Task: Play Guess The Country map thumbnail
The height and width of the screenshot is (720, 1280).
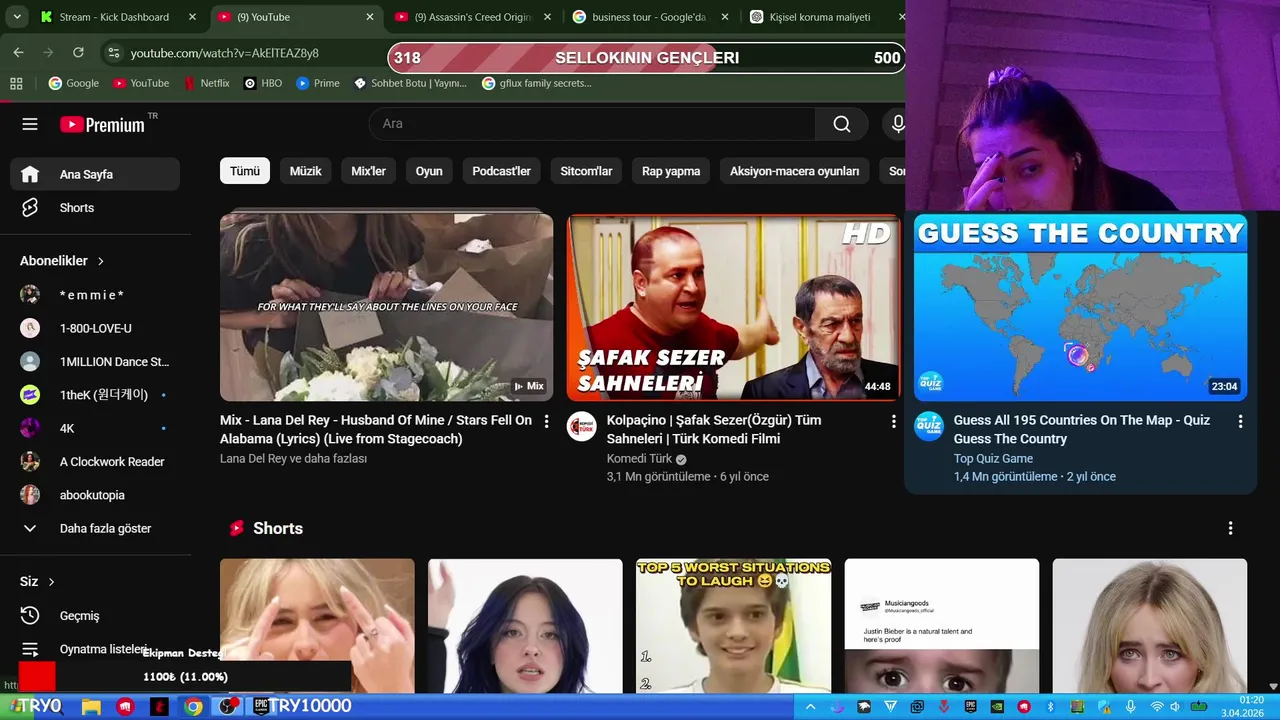Action: pyautogui.click(x=1080, y=307)
